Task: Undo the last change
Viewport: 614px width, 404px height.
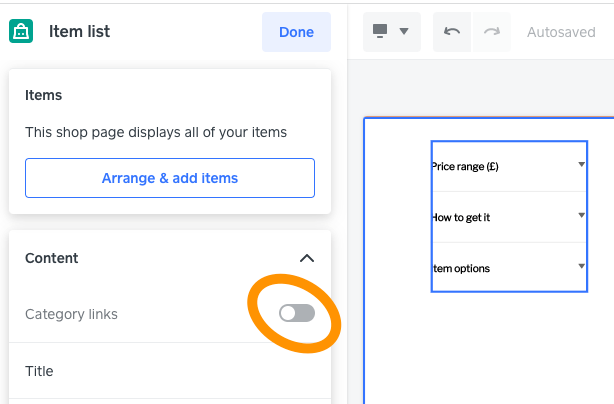Action: 452,32
